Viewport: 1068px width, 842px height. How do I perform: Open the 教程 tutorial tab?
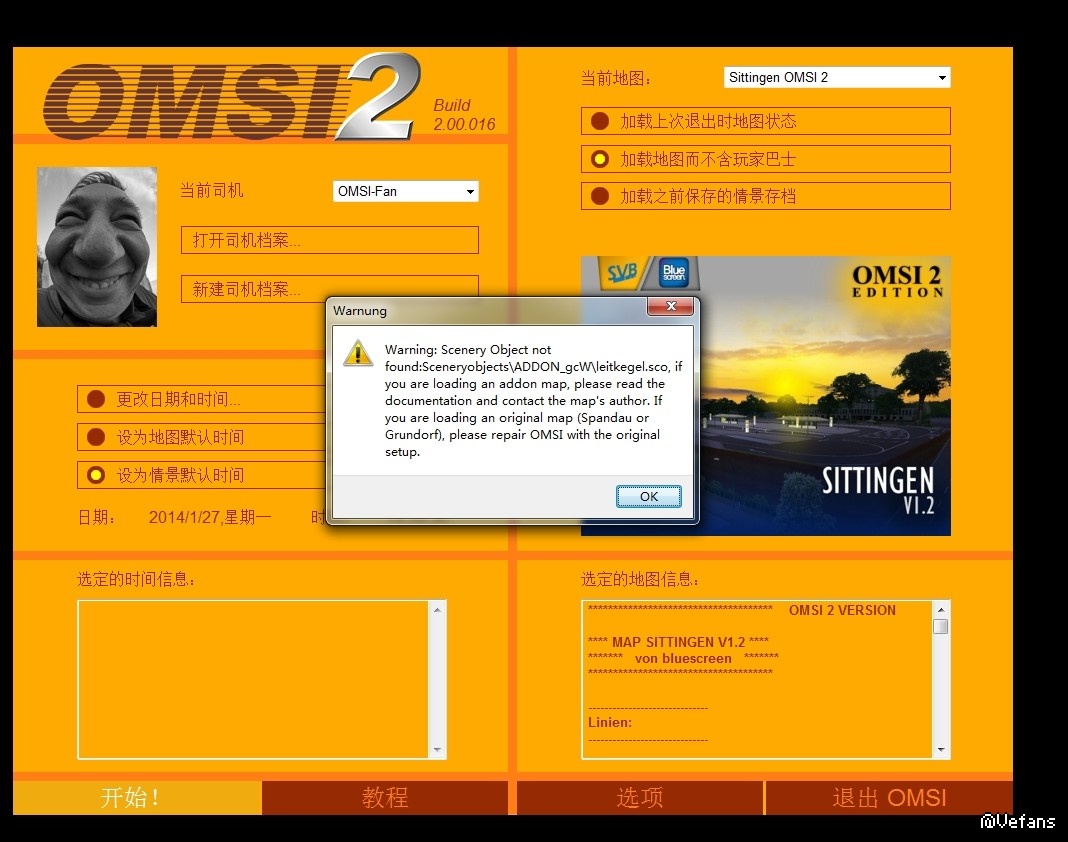click(385, 798)
